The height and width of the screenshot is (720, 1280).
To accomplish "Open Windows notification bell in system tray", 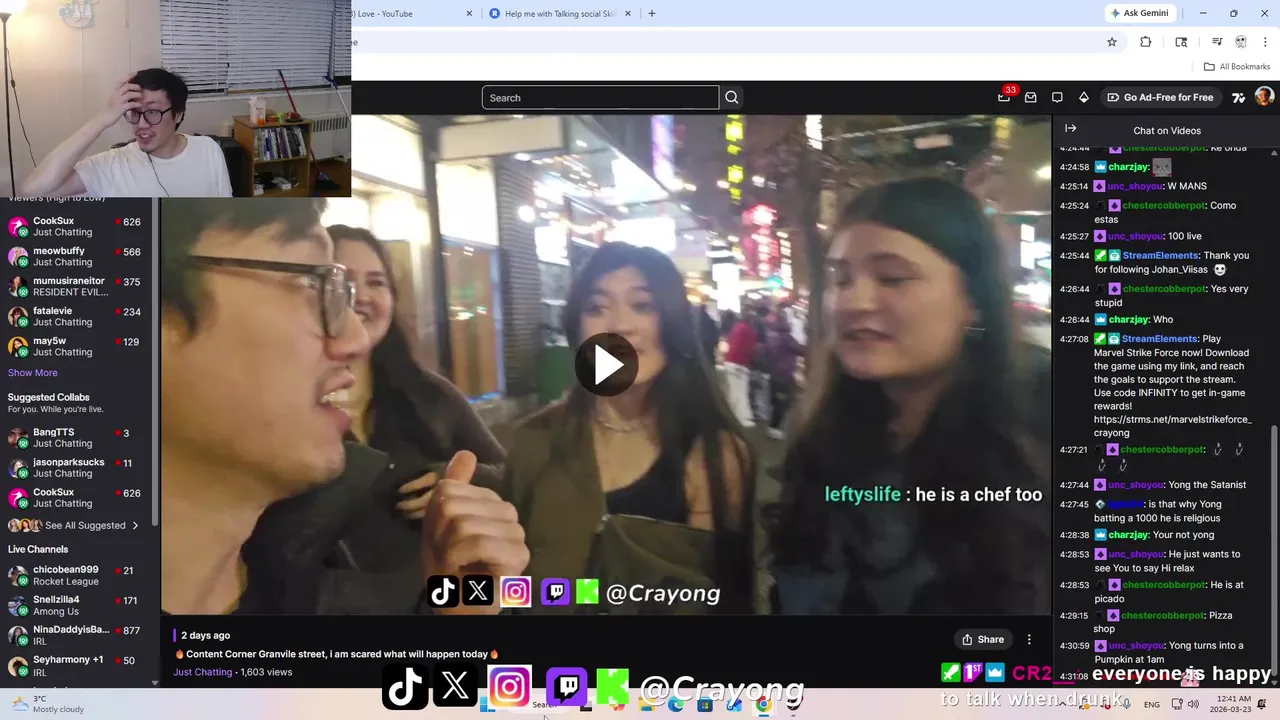I will (1262, 704).
